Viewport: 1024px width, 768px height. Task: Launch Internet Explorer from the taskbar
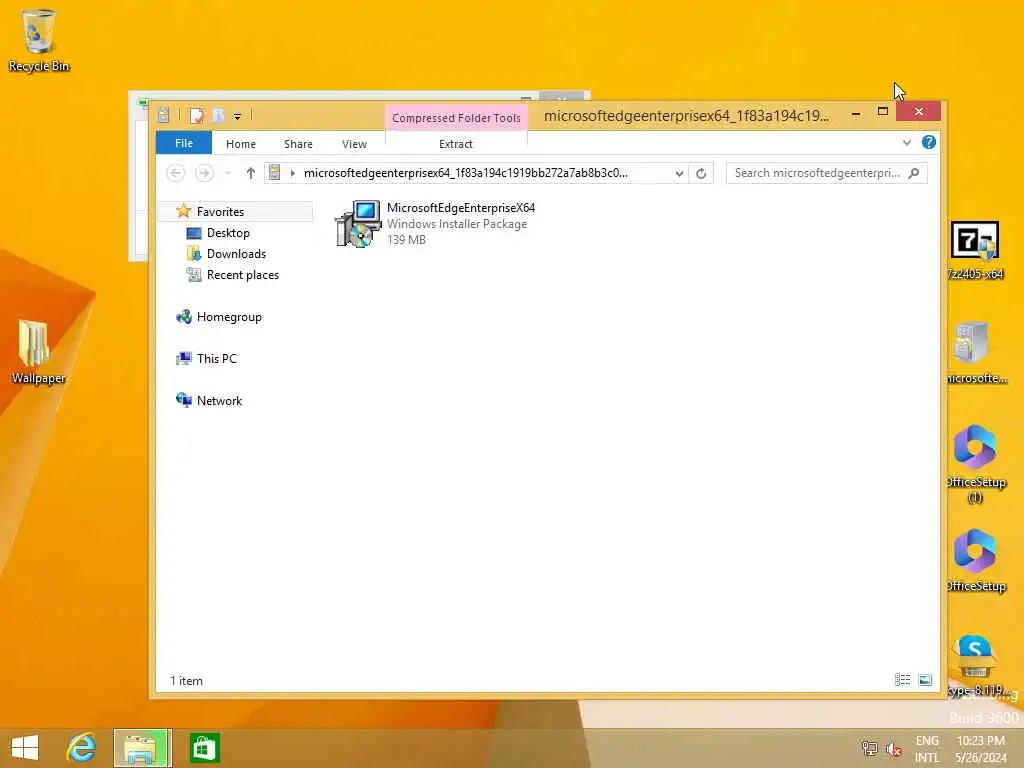(x=82, y=748)
